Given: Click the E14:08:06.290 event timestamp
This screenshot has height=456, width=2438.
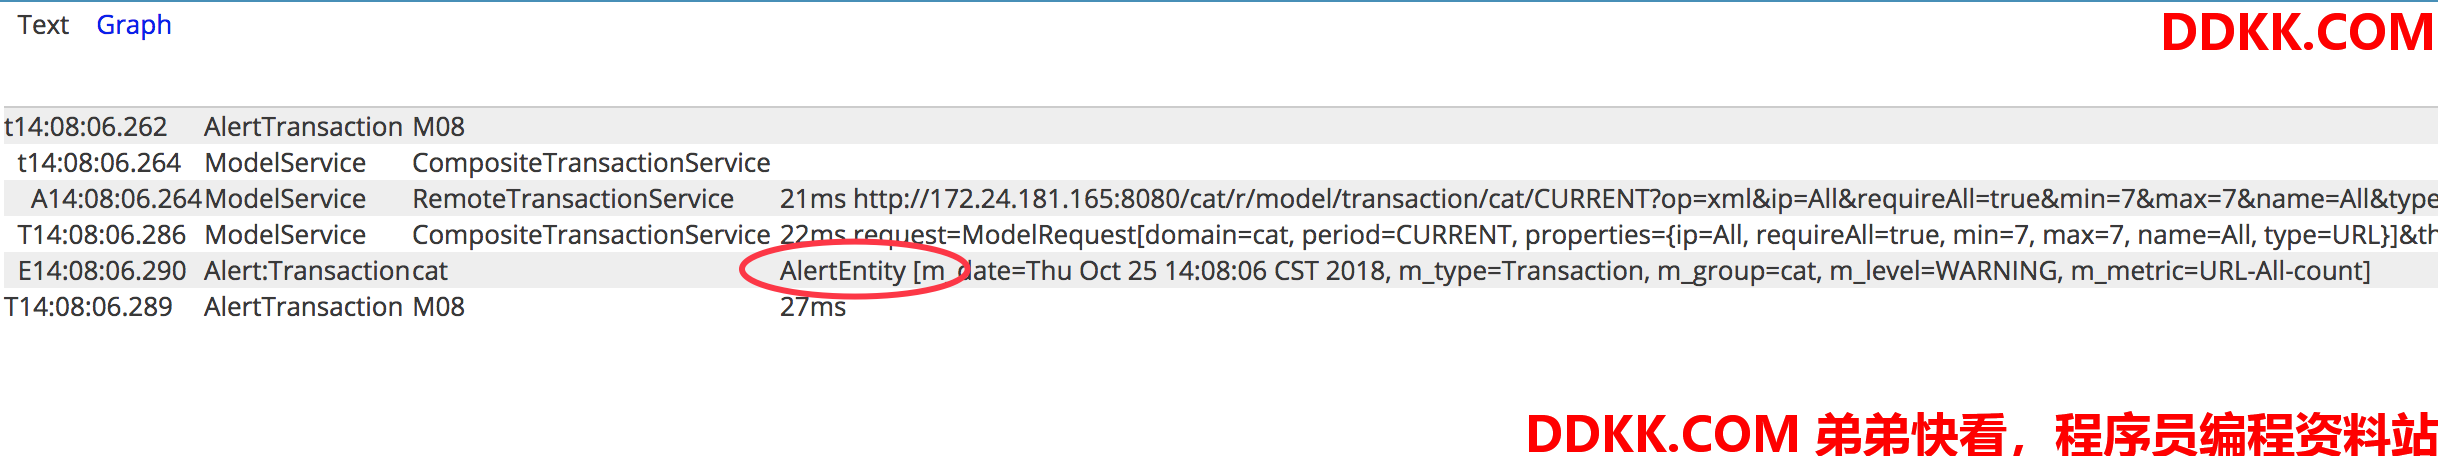Looking at the screenshot, I should coord(102,271).
